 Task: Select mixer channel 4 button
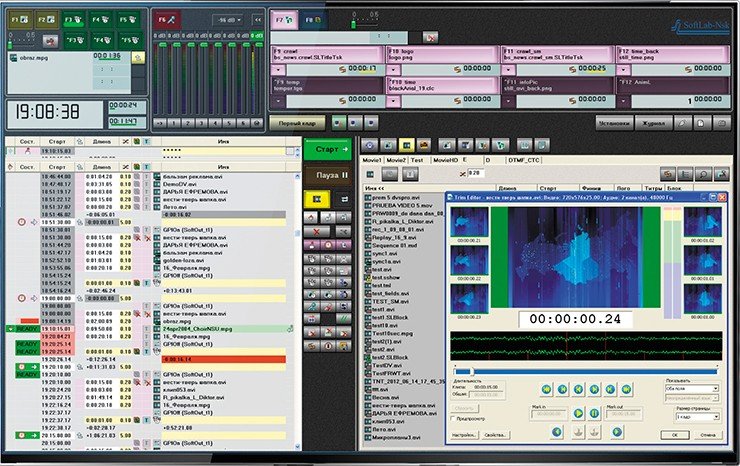tap(215, 123)
